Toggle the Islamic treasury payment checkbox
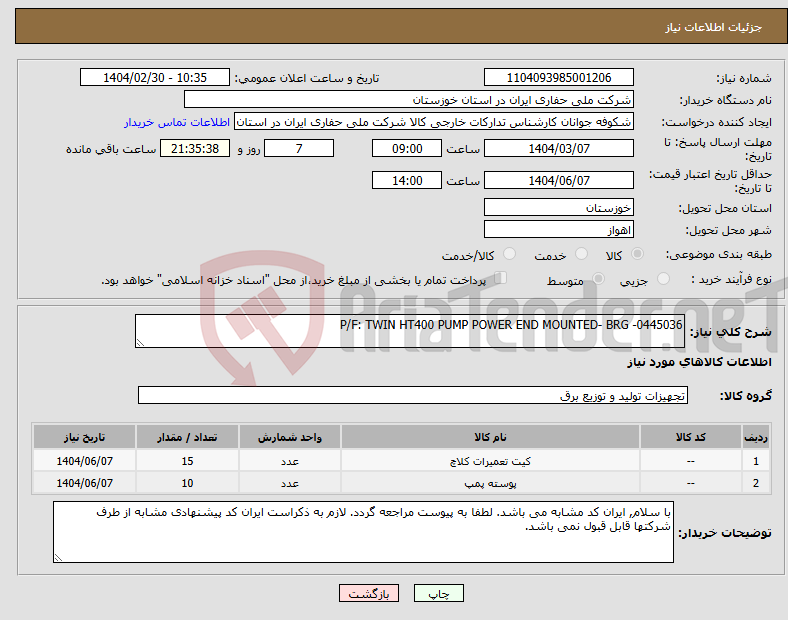The height and width of the screenshot is (620, 788). [x=501, y=278]
